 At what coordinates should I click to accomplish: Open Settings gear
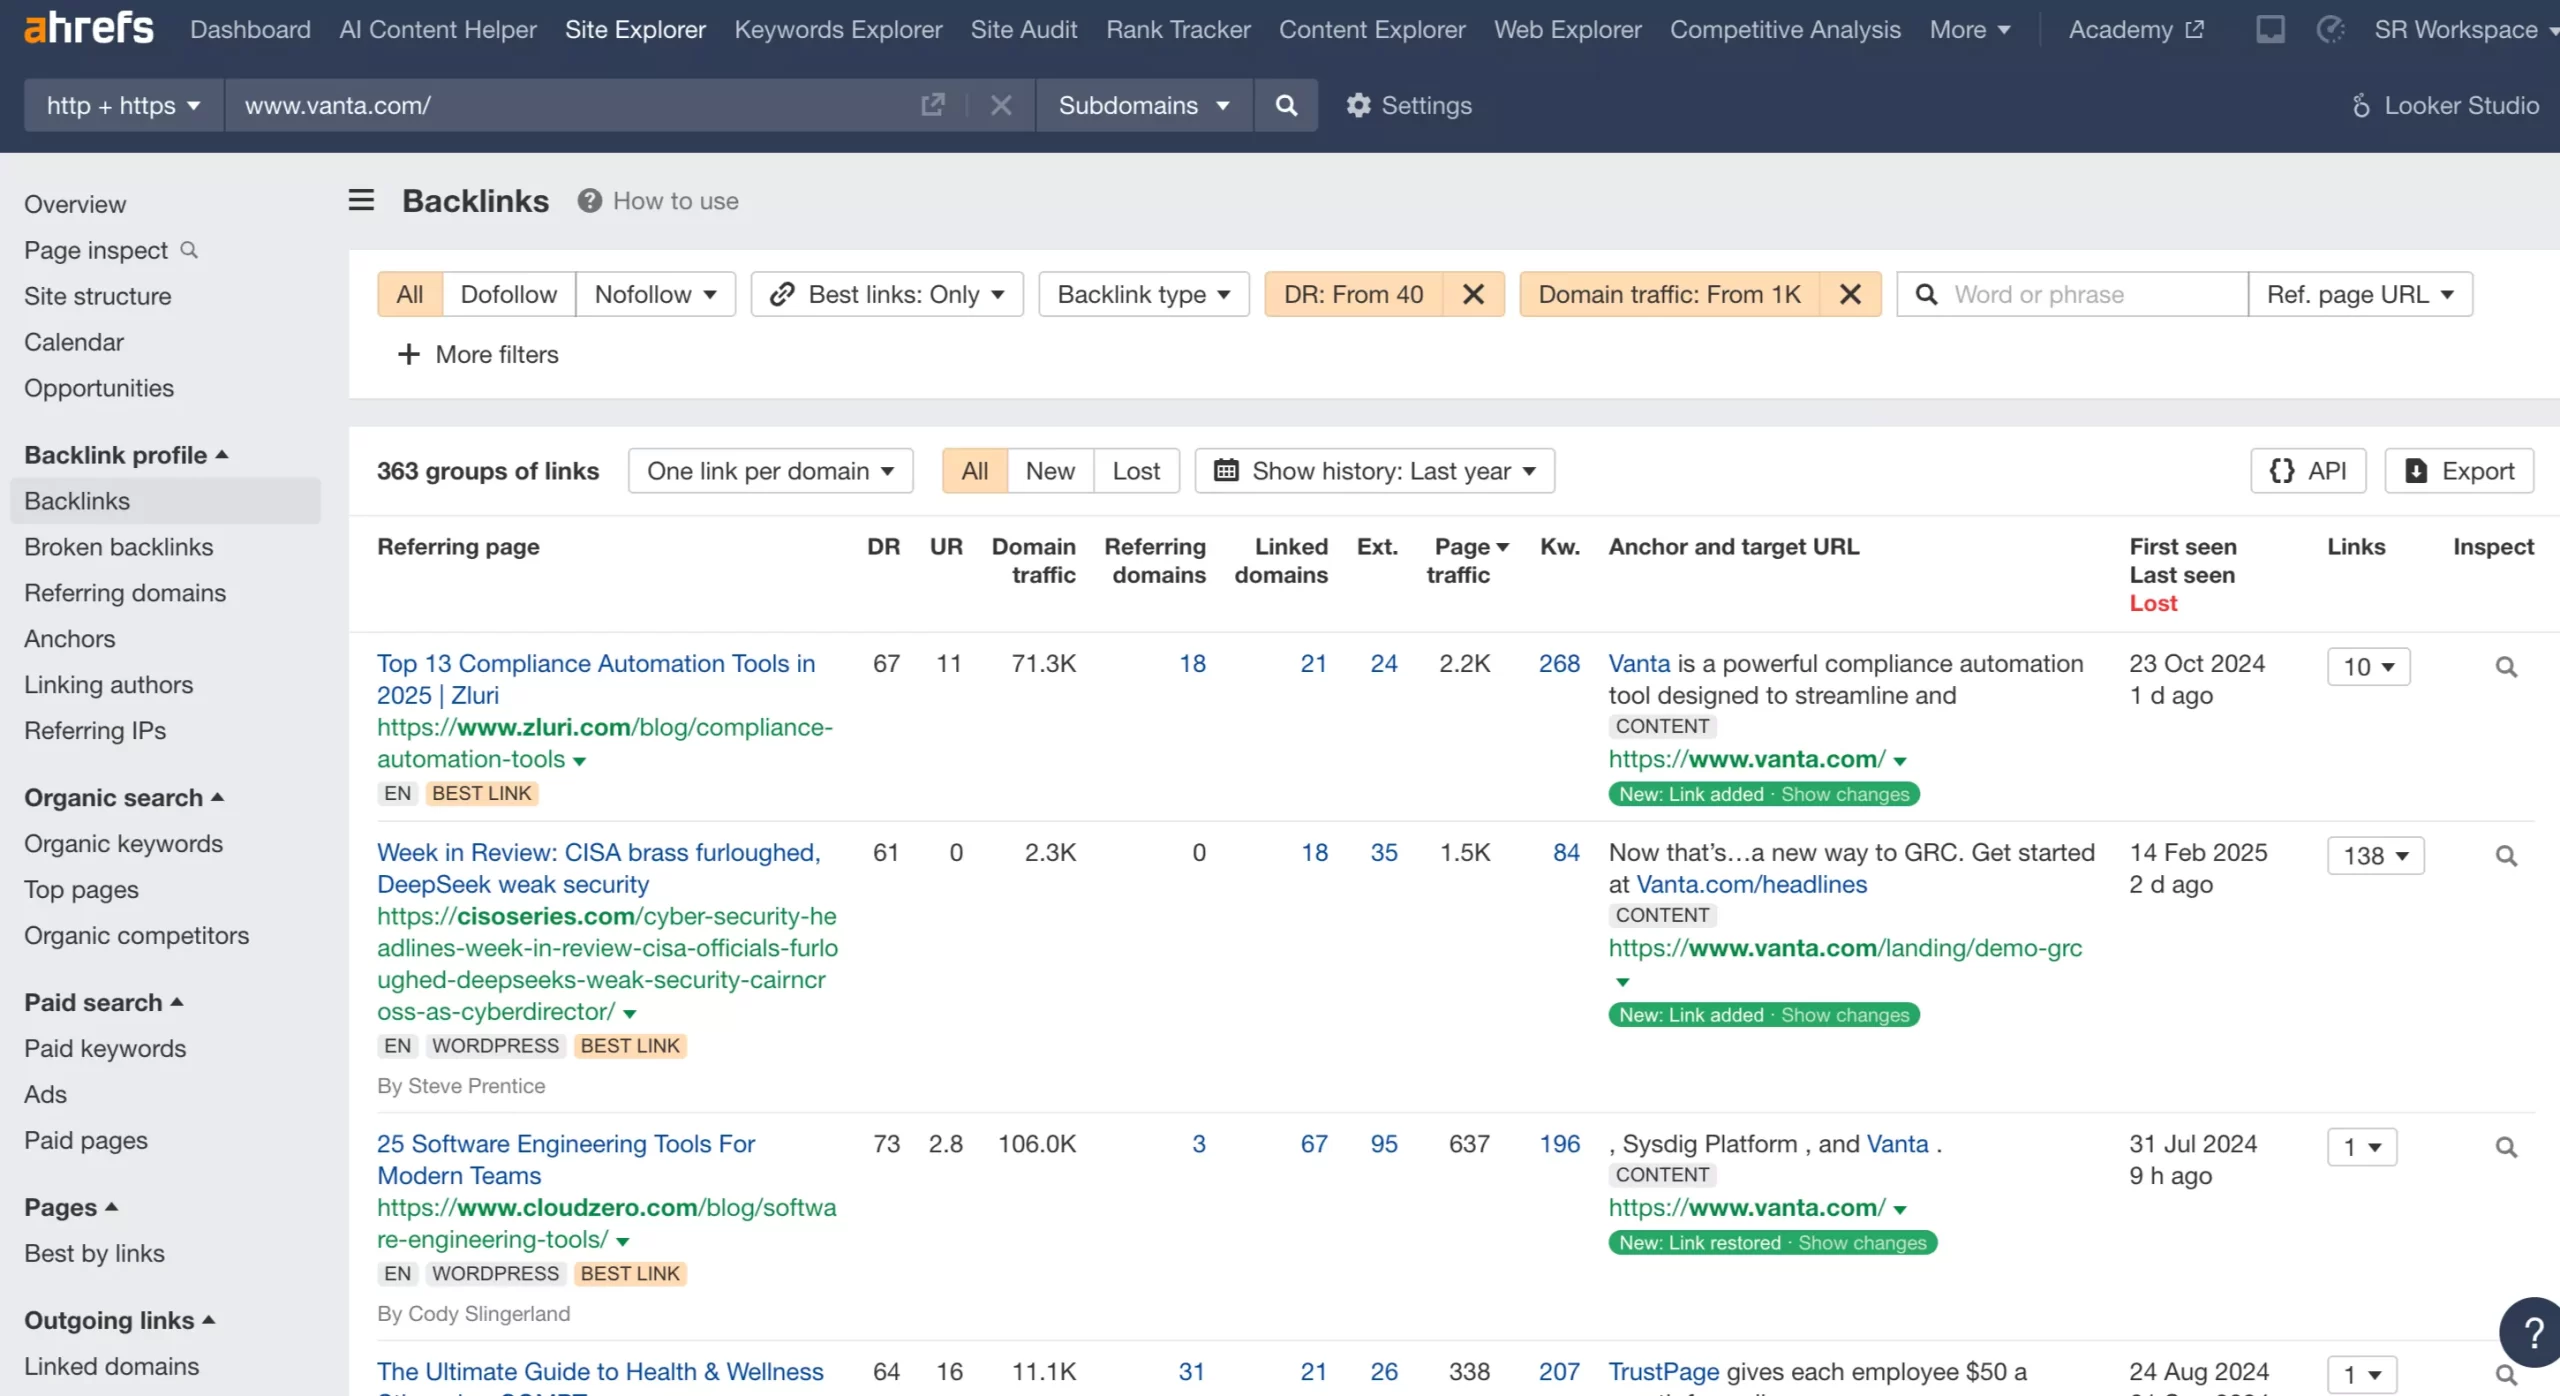1409,105
